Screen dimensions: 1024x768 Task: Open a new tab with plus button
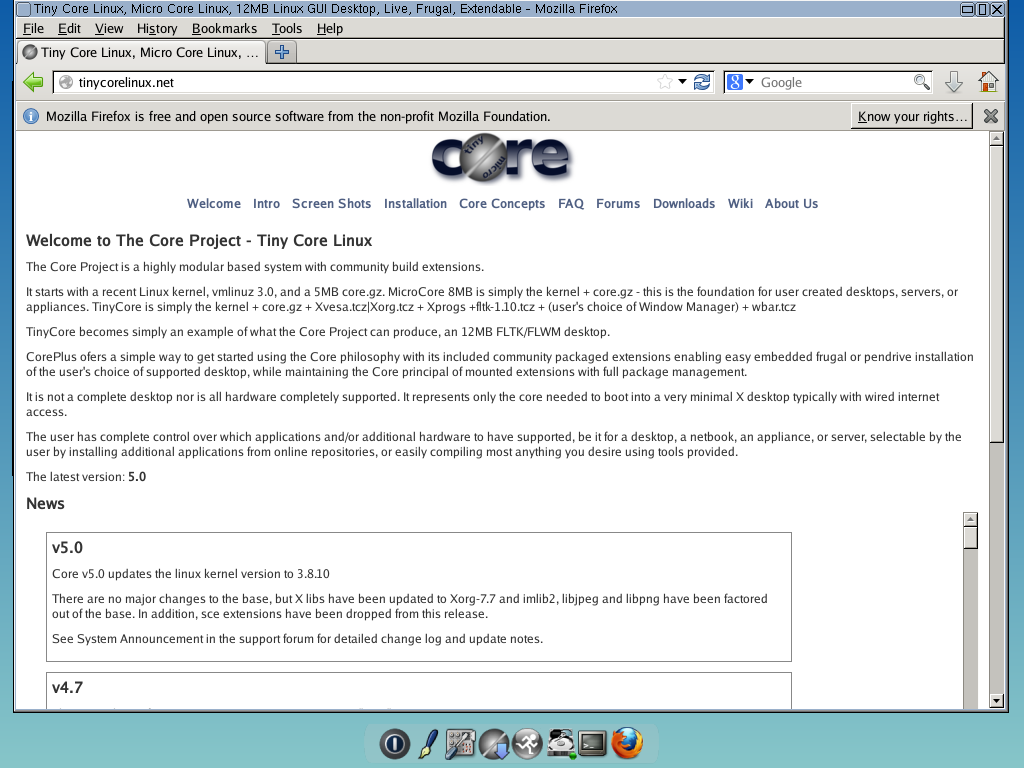(282, 52)
